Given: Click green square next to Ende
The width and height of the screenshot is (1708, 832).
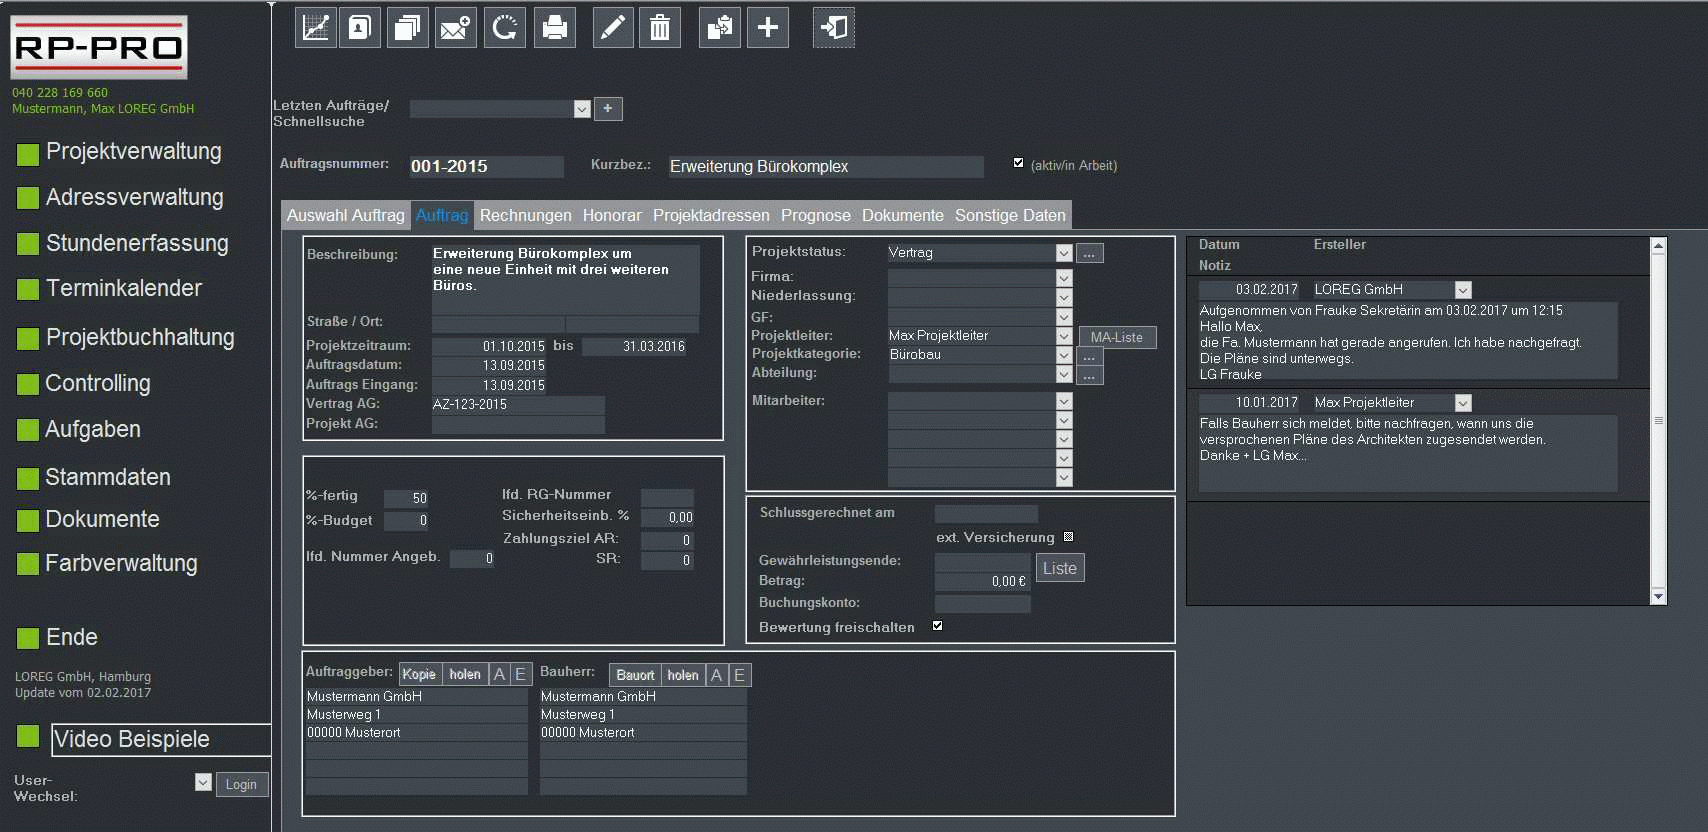Looking at the screenshot, I should click(28, 638).
